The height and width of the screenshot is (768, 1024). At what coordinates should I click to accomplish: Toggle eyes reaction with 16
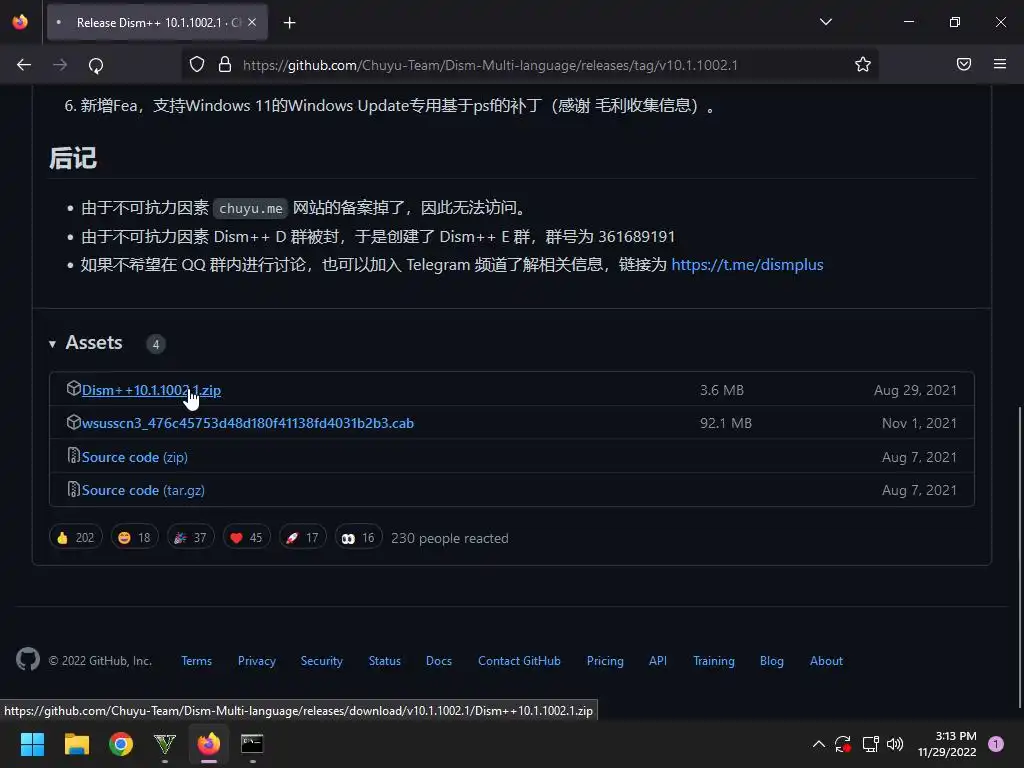359,537
